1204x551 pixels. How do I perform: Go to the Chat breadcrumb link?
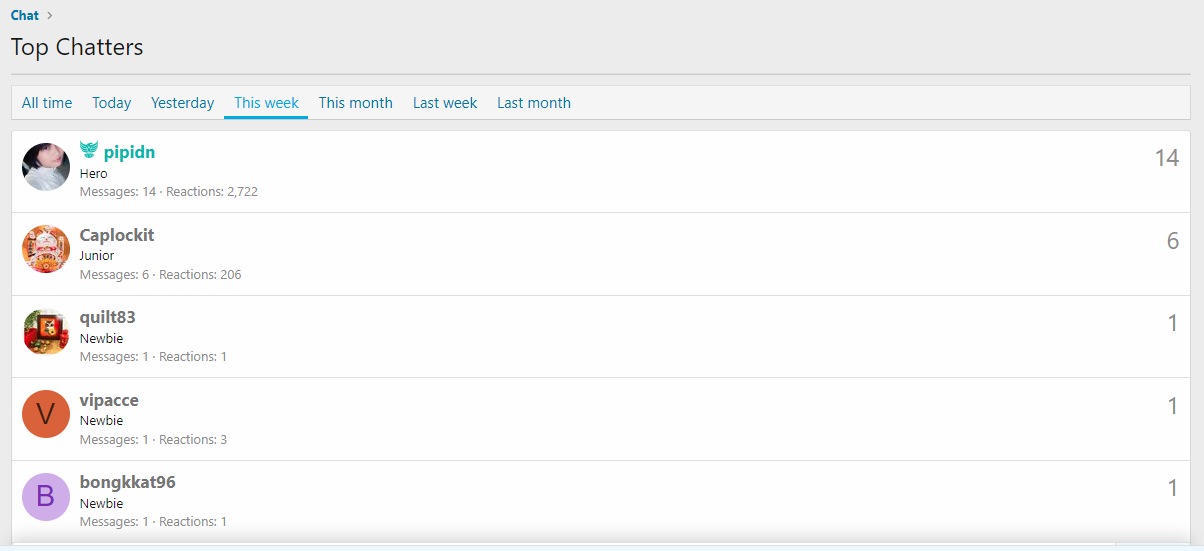pyautogui.click(x=25, y=15)
